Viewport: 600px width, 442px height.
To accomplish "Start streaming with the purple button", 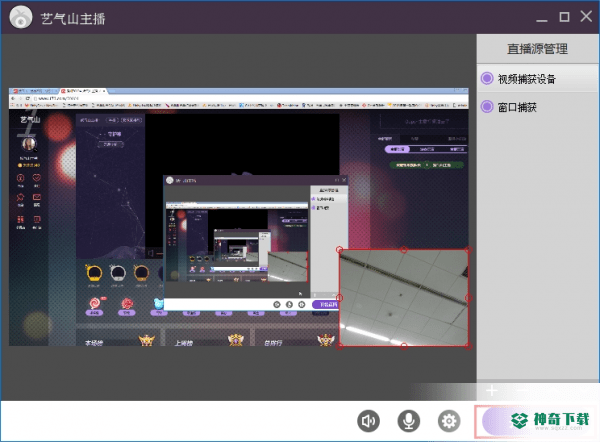I will click(x=536, y=421).
